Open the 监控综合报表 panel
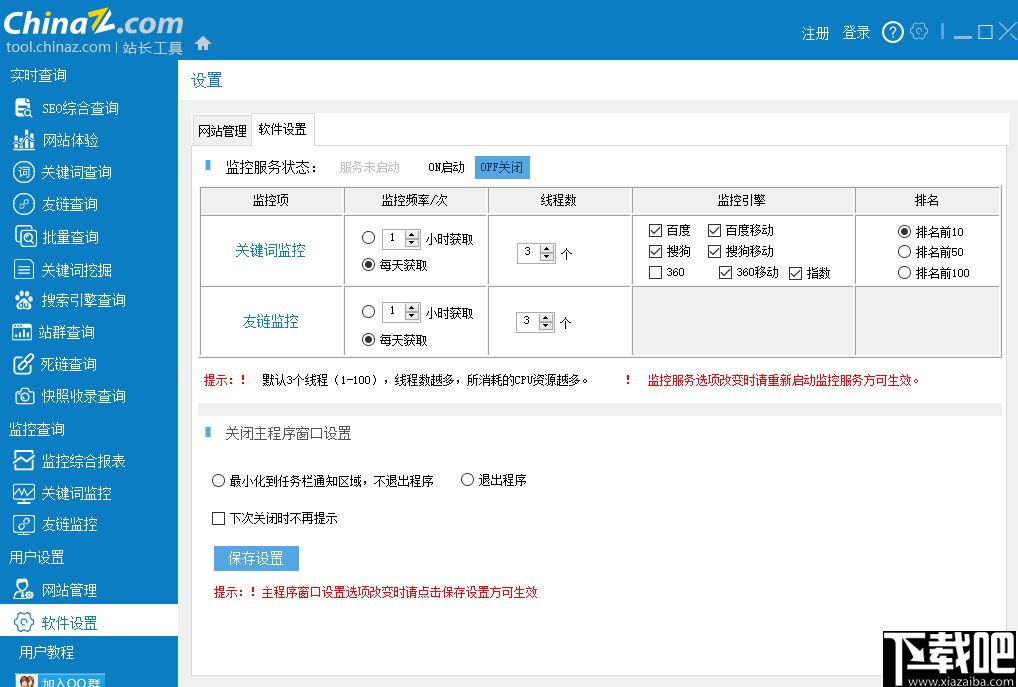The height and width of the screenshot is (687, 1018). 84,461
